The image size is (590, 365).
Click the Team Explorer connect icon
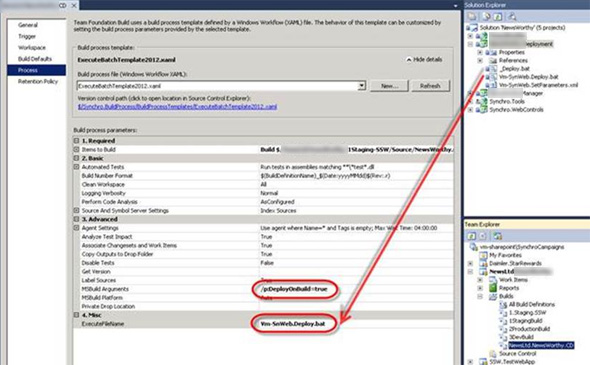tap(497, 236)
